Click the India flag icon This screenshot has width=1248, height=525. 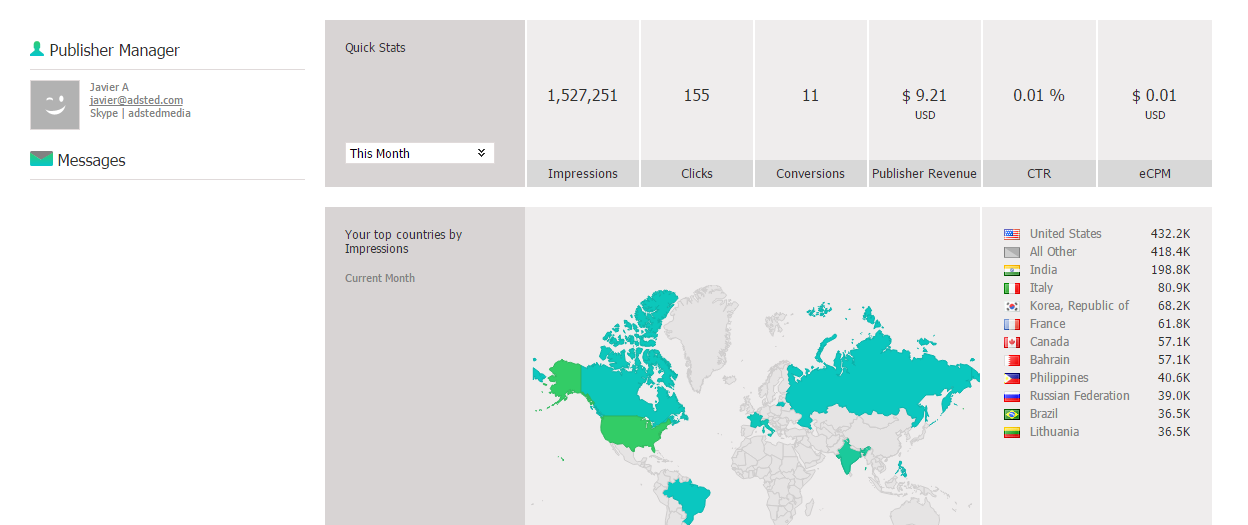1011,270
